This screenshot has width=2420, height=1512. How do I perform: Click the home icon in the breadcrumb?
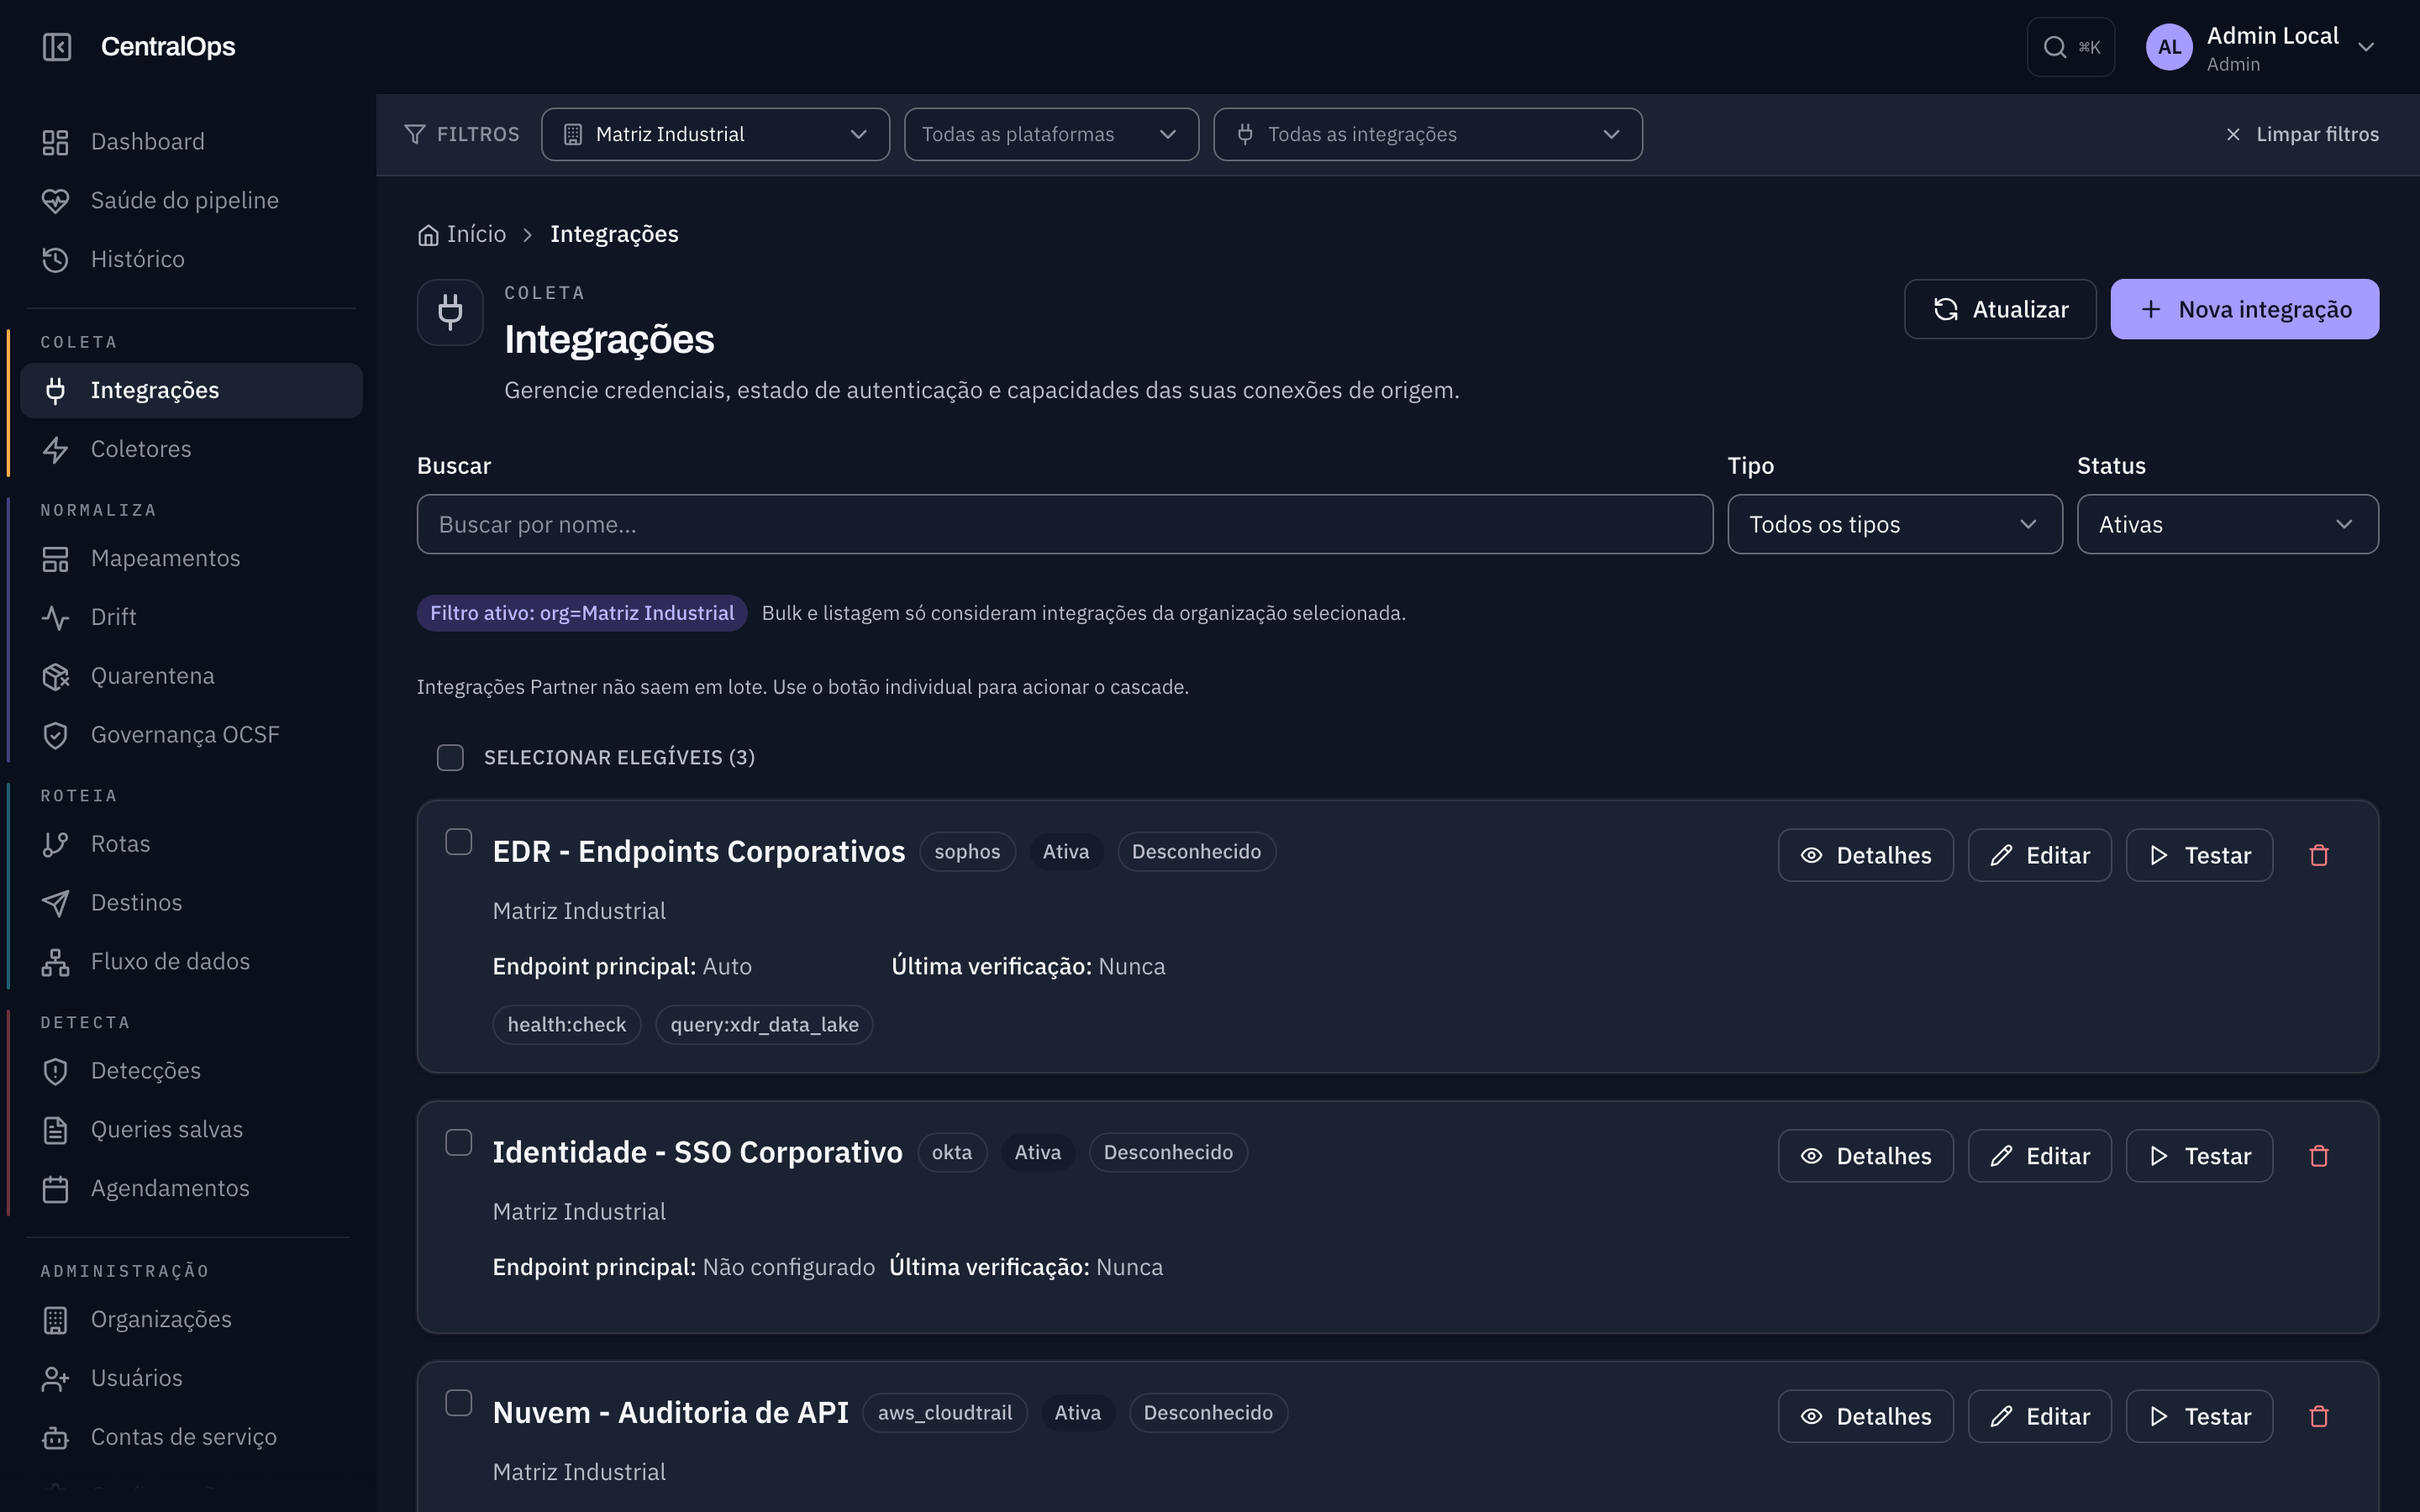[x=428, y=235]
